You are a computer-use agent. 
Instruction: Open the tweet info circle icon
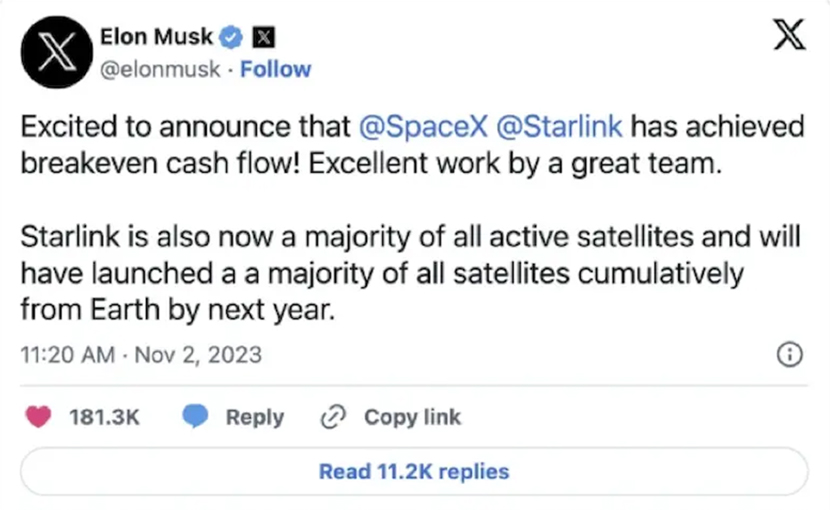point(791,355)
